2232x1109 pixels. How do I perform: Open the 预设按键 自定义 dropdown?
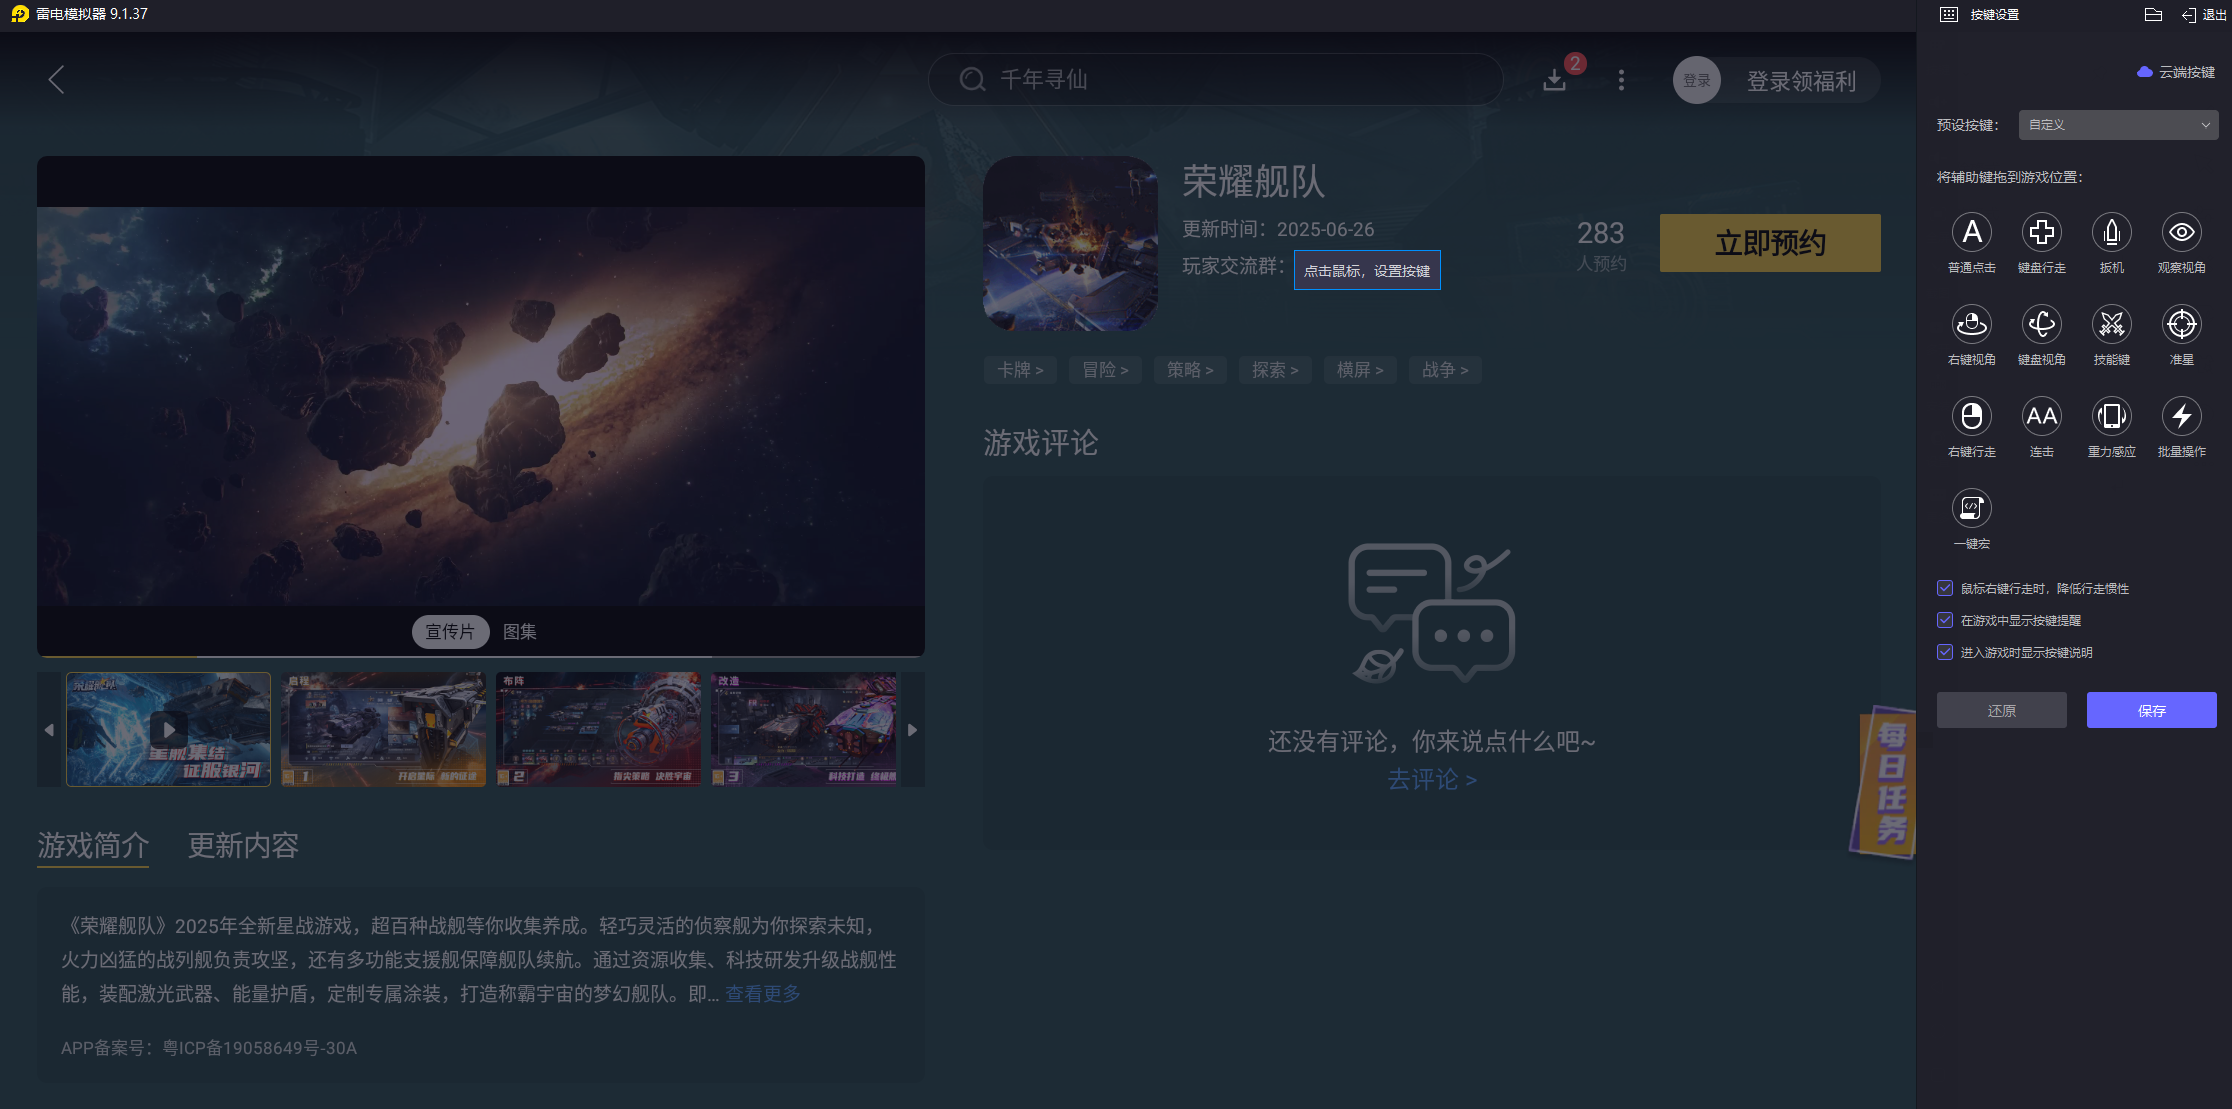[x=2118, y=125]
